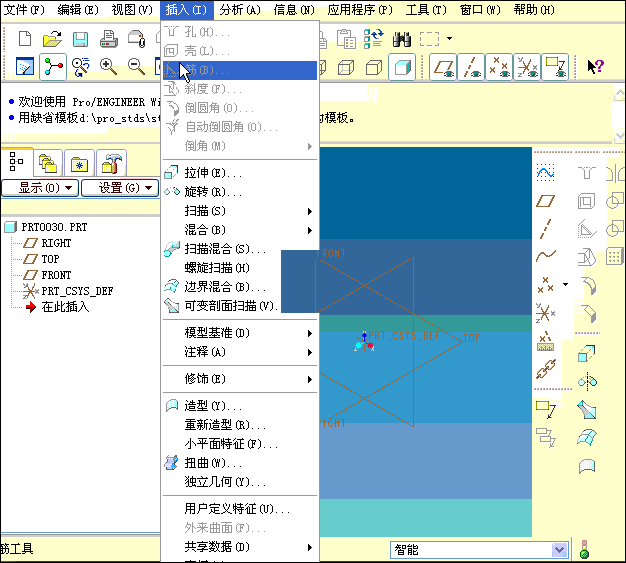Click the sketch tool icon
626x563 pixels.
[545, 172]
